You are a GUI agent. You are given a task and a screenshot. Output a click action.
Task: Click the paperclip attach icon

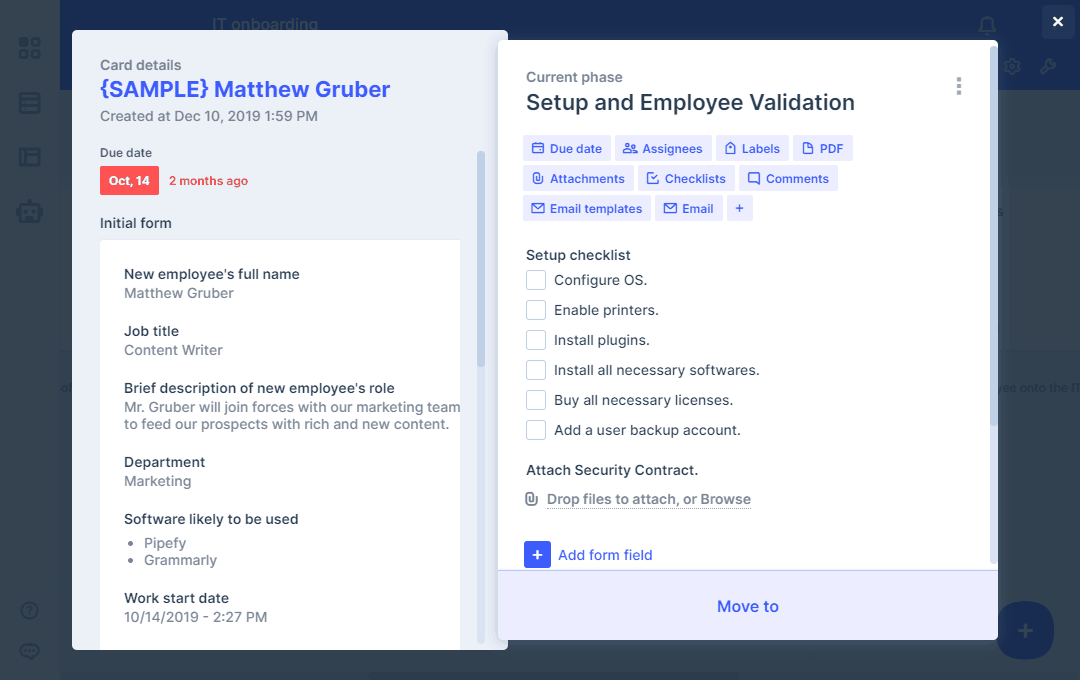(x=532, y=499)
